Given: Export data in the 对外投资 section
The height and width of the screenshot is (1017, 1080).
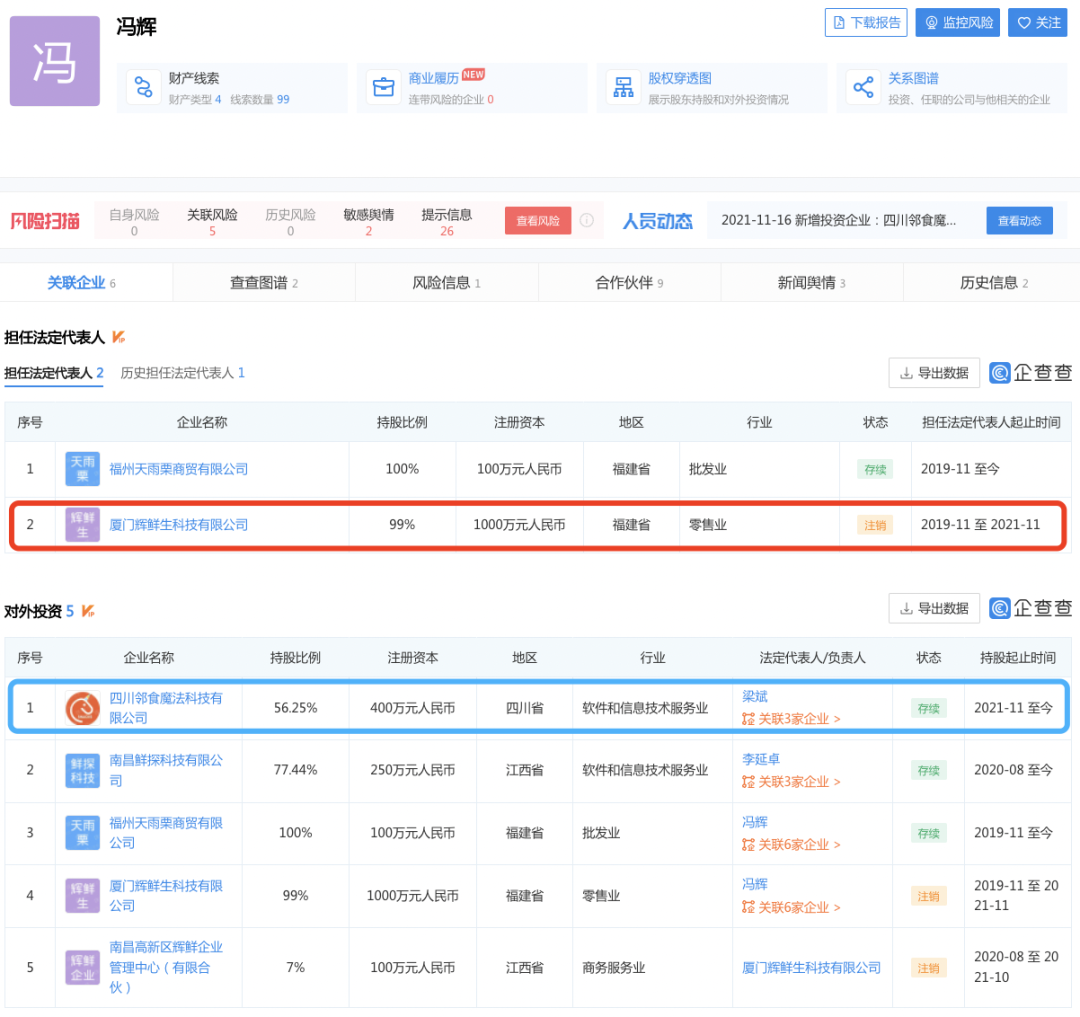Looking at the screenshot, I should (934, 608).
